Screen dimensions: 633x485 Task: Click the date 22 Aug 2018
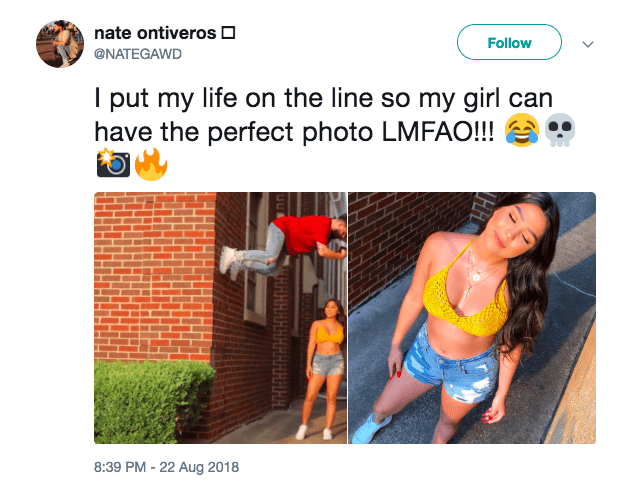(199, 467)
